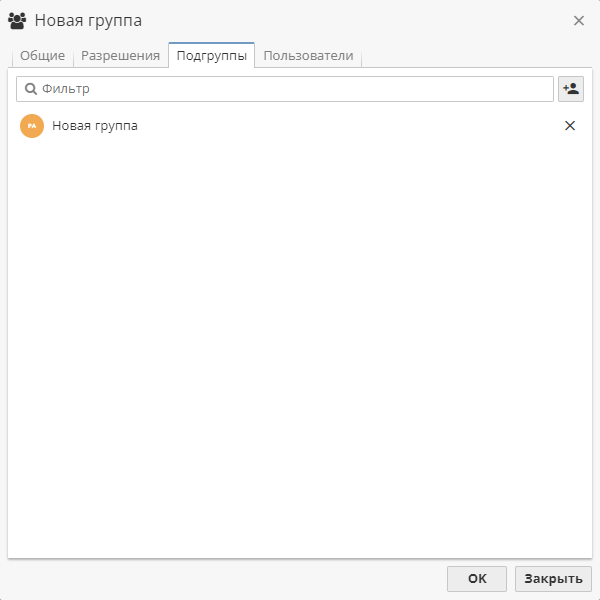
Task: Switch to the Общие tab
Action: tap(42, 56)
